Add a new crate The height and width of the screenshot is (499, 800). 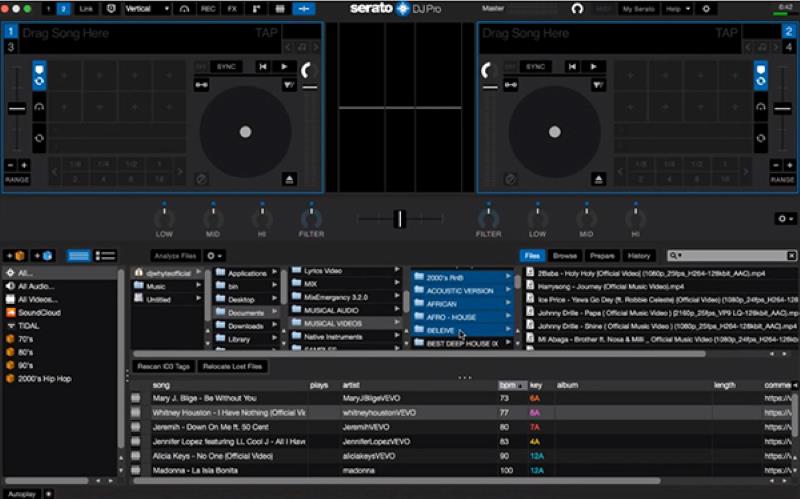(x=15, y=256)
